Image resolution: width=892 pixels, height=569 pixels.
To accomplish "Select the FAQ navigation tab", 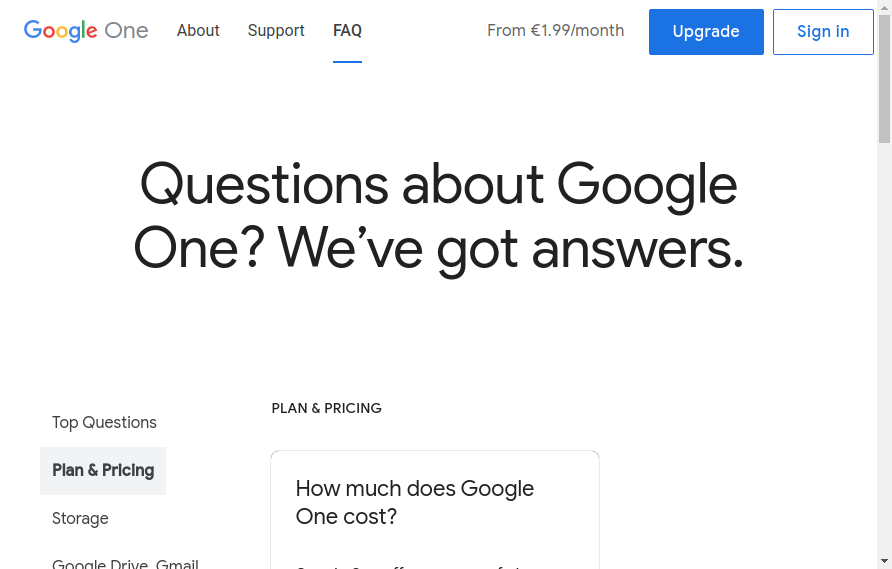I will pyautogui.click(x=348, y=31).
